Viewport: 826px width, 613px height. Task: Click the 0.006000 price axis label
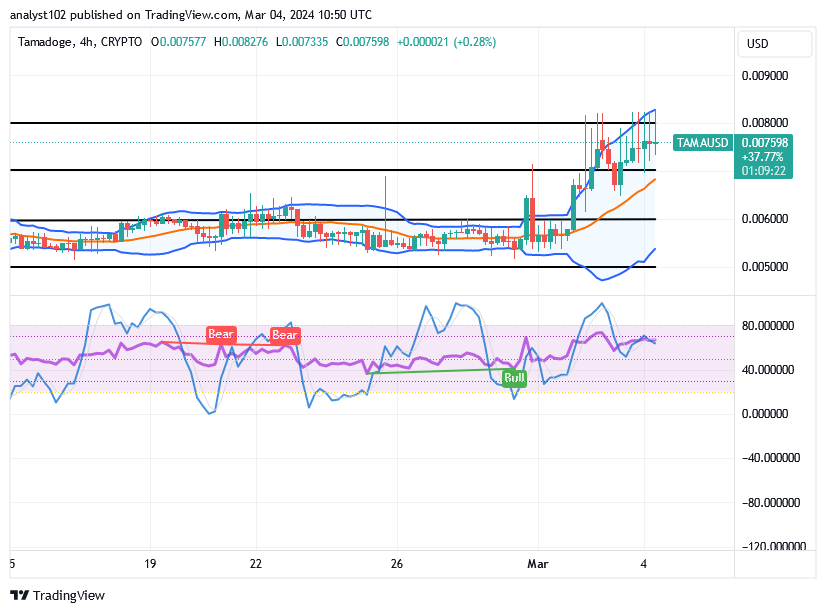765,219
